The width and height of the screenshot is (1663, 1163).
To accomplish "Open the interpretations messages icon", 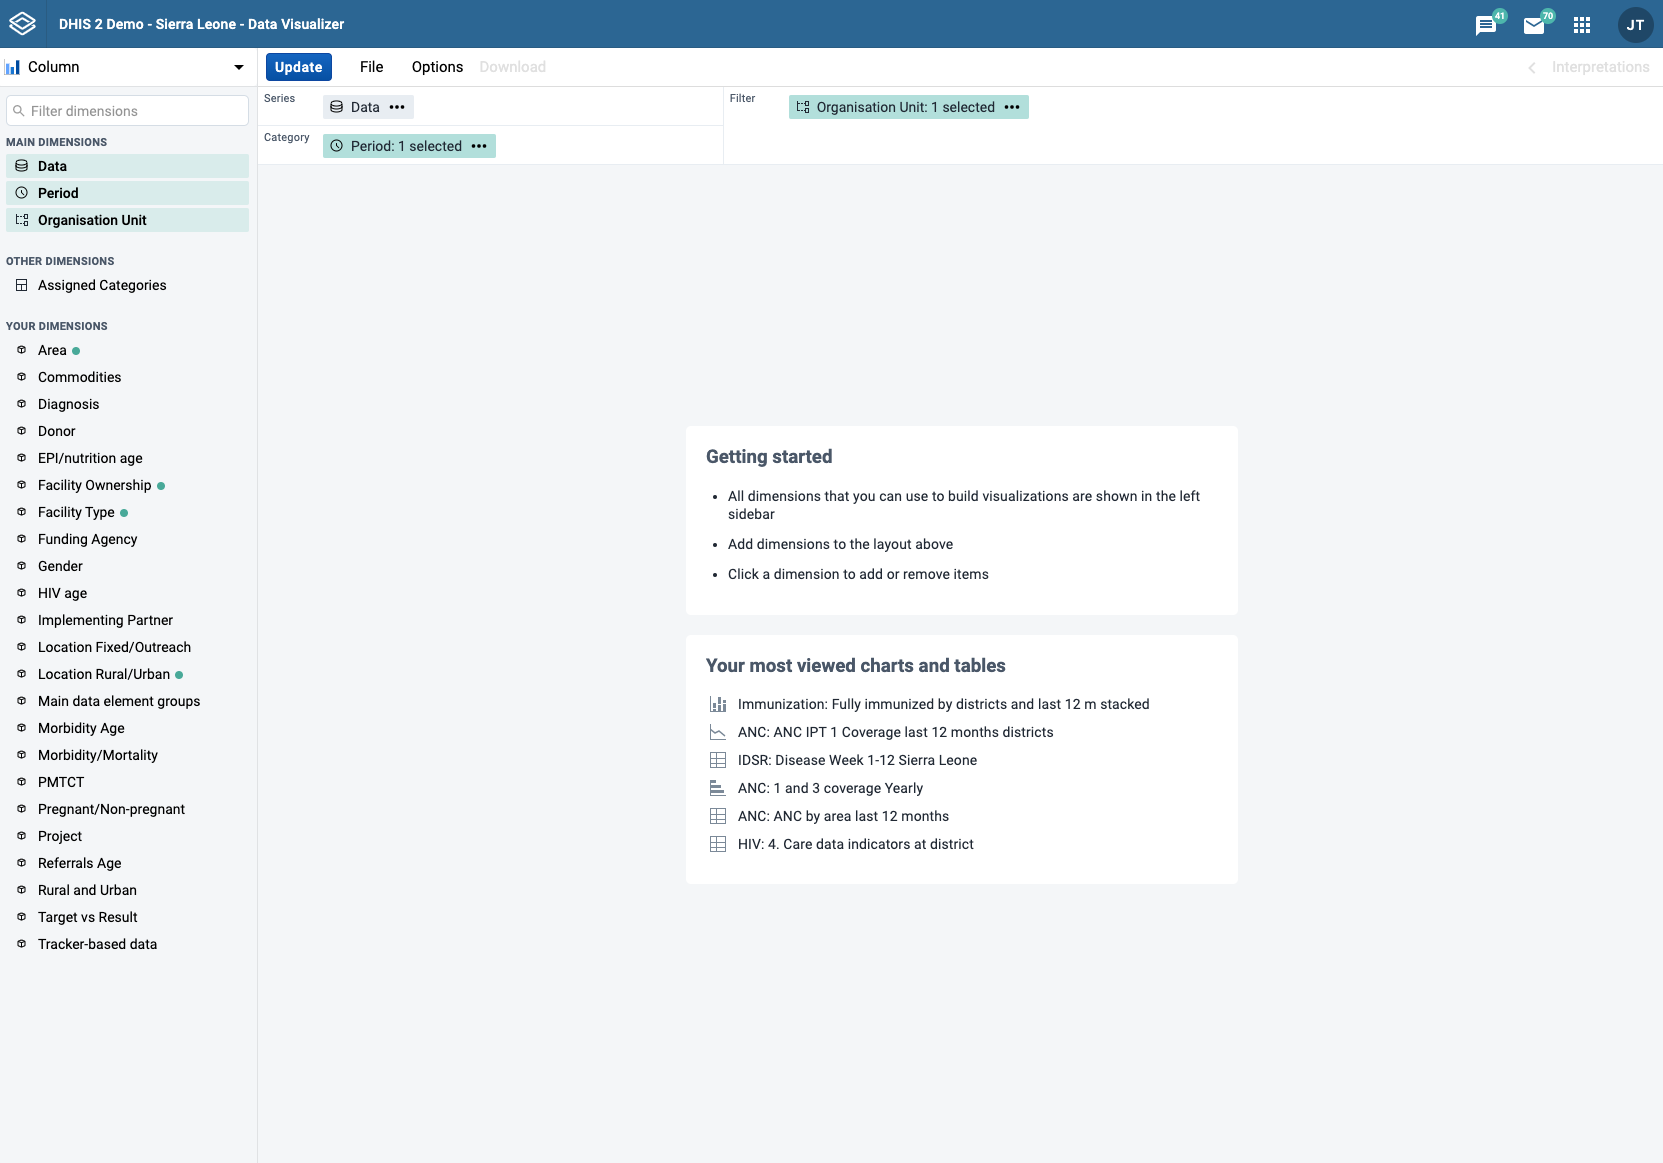I will [1486, 25].
